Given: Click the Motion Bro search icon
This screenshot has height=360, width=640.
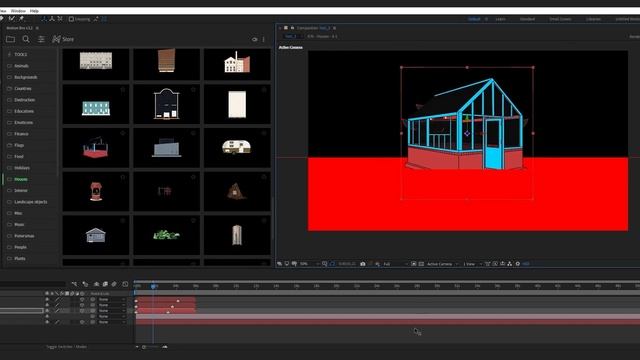Looking at the screenshot, I should click(x=26, y=39).
